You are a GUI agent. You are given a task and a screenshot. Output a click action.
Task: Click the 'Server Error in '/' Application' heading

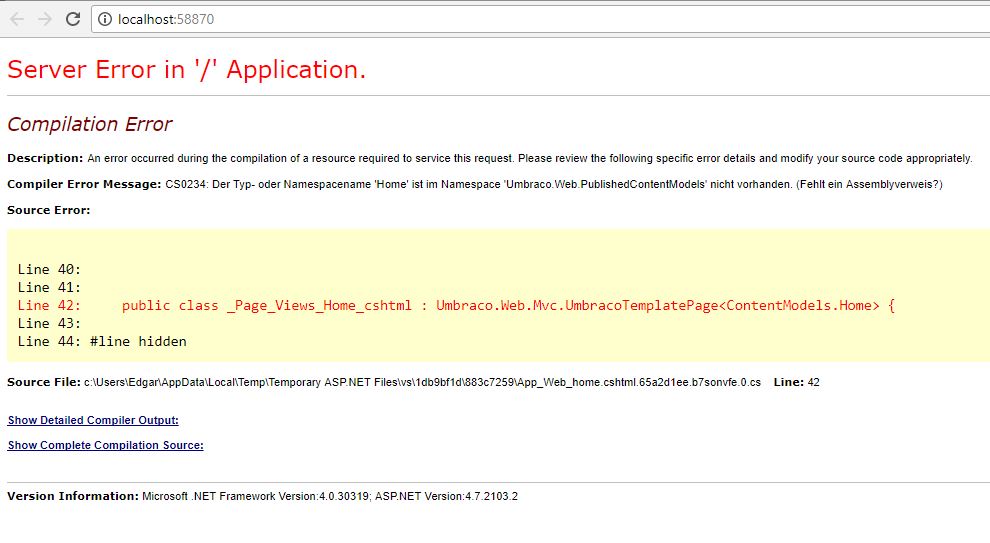click(x=186, y=69)
